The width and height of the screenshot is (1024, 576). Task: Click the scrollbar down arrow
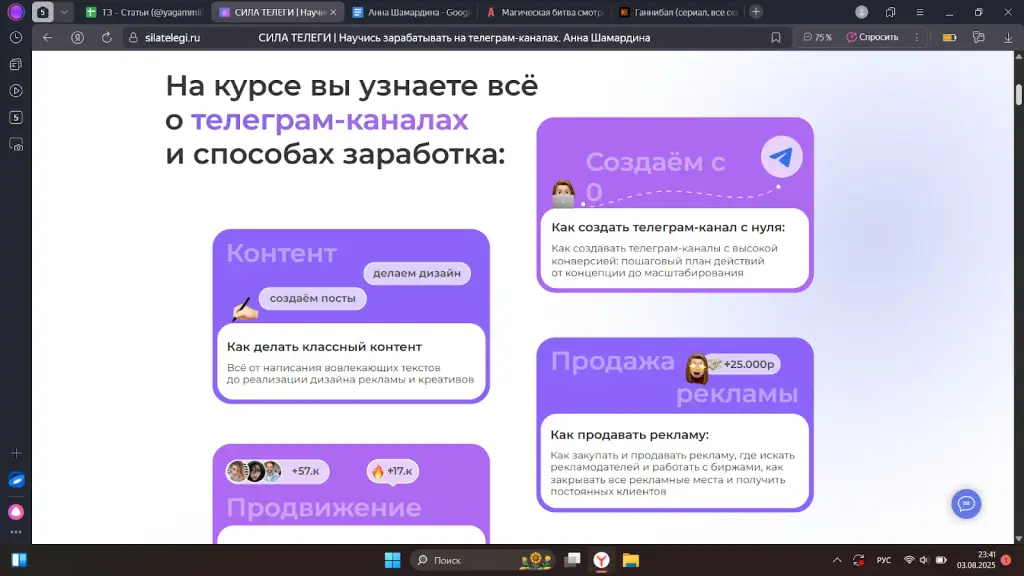(x=1019, y=539)
